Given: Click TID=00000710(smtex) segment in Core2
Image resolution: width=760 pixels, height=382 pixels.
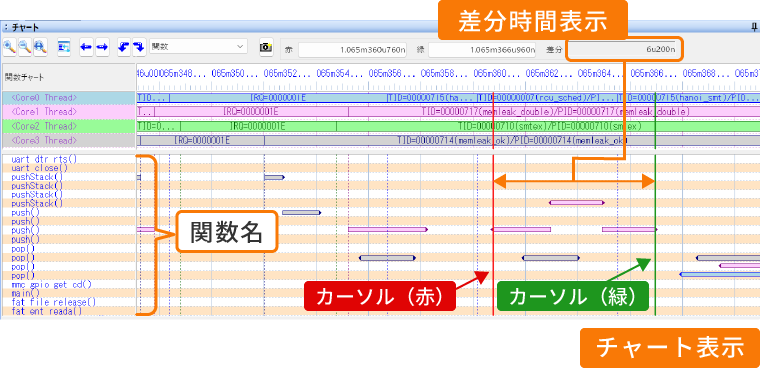Looking at the screenshot, I should tap(548, 127).
